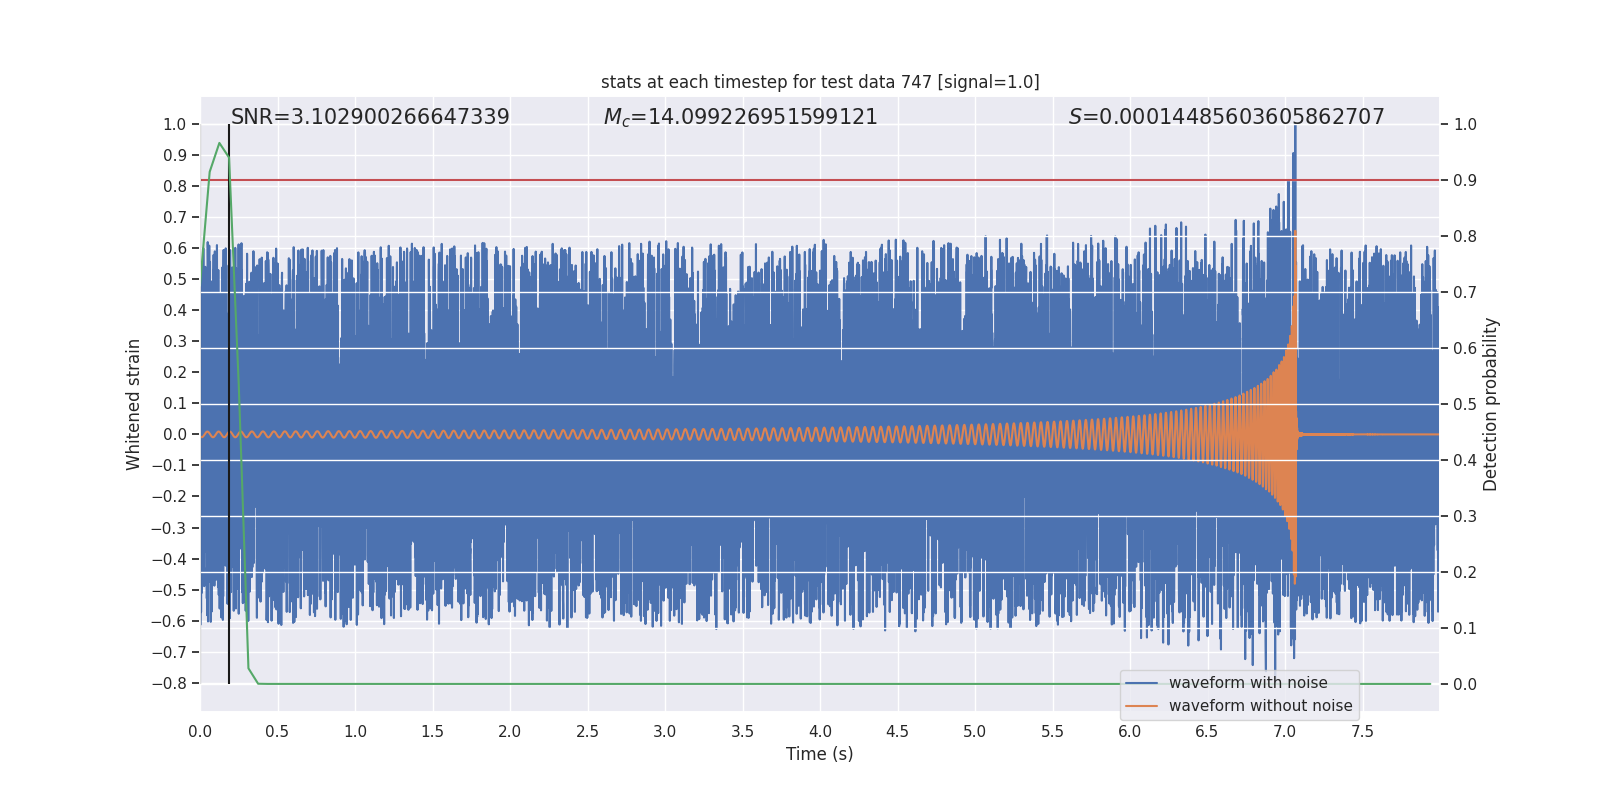The image size is (1600, 800).
Task: Select the 'Detection probability' right axis label
Action: [1491, 404]
